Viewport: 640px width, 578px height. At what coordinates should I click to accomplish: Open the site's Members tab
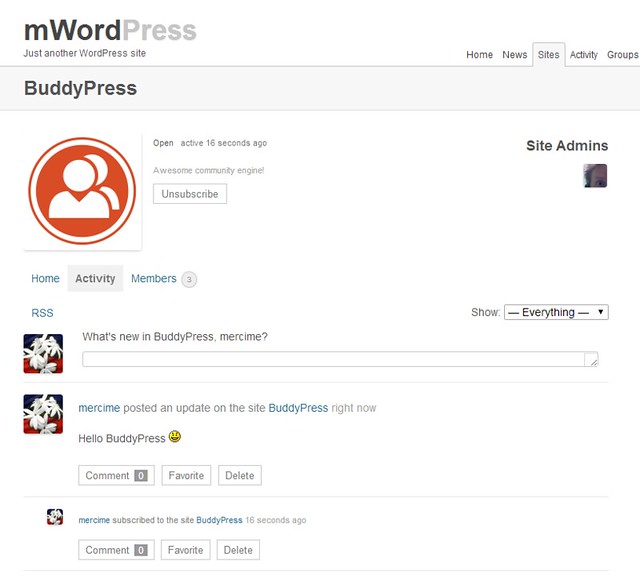(x=154, y=278)
